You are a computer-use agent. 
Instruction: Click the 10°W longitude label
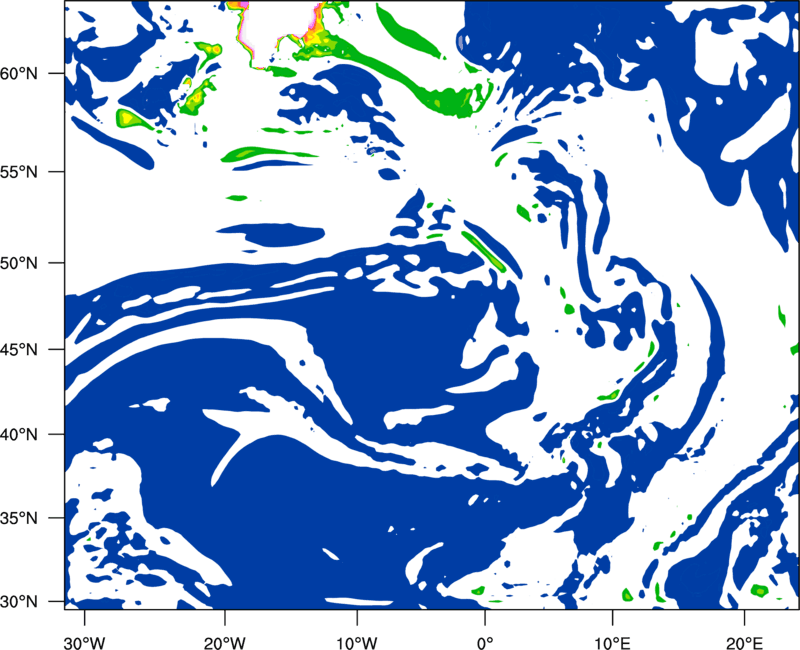[357, 643]
